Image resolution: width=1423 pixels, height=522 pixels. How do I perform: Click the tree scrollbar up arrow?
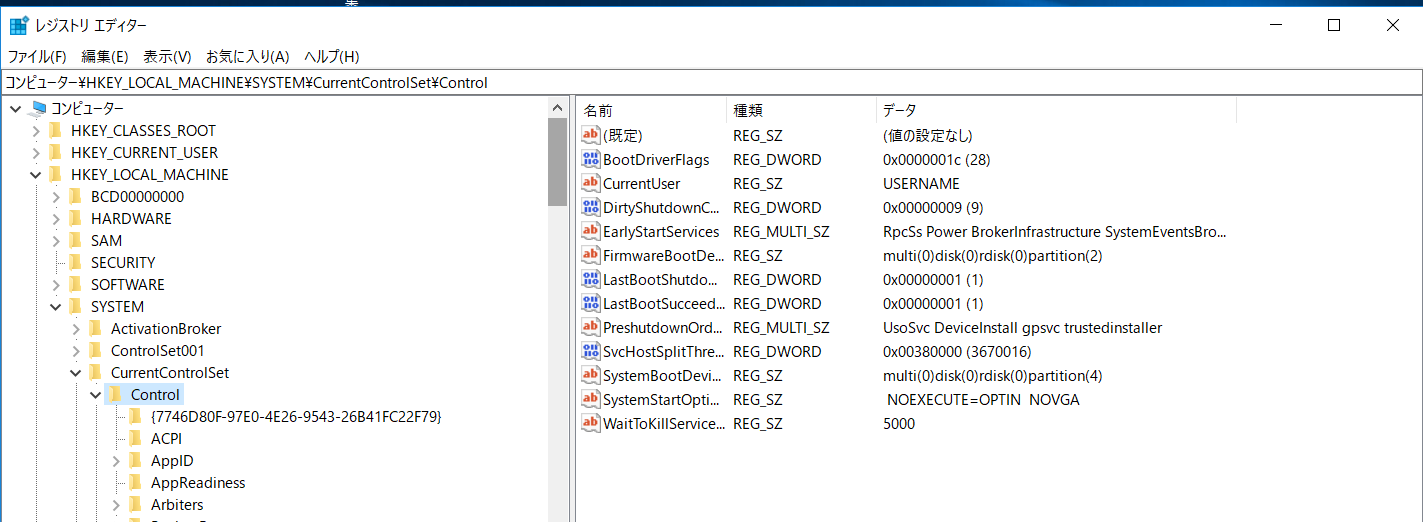(x=557, y=107)
